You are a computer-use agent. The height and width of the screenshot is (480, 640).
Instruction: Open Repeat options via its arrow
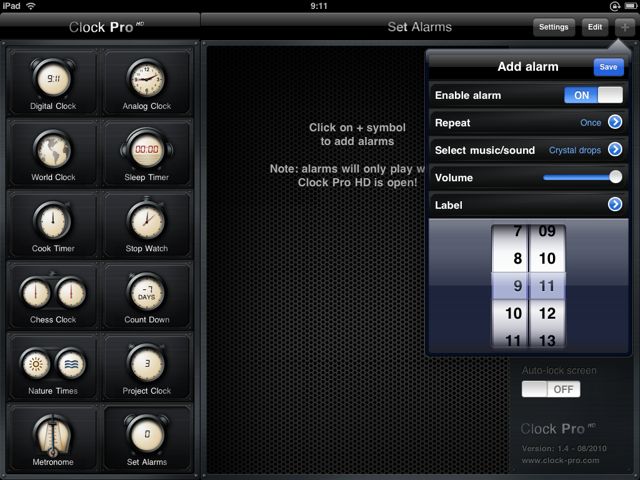[615, 122]
